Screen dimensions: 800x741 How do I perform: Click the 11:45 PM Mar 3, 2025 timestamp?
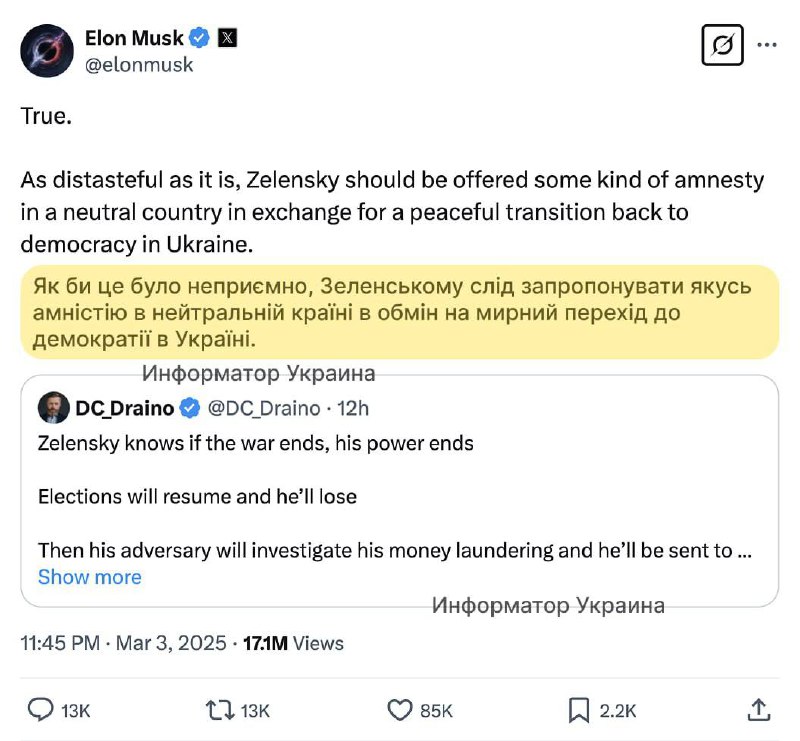click(x=124, y=643)
